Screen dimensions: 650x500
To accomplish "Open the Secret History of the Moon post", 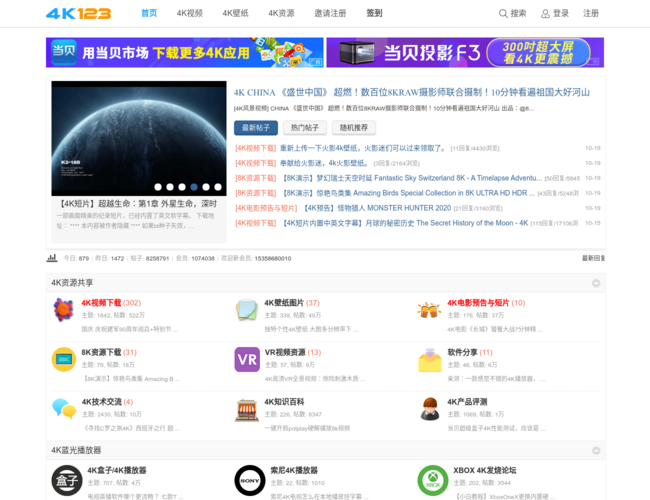I will [x=406, y=223].
